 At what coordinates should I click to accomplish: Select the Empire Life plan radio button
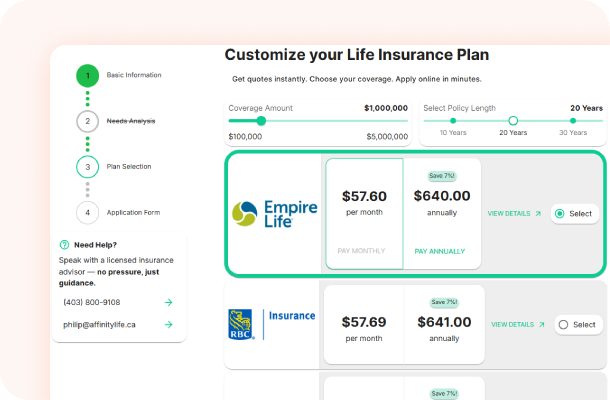(x=559, y=213)
